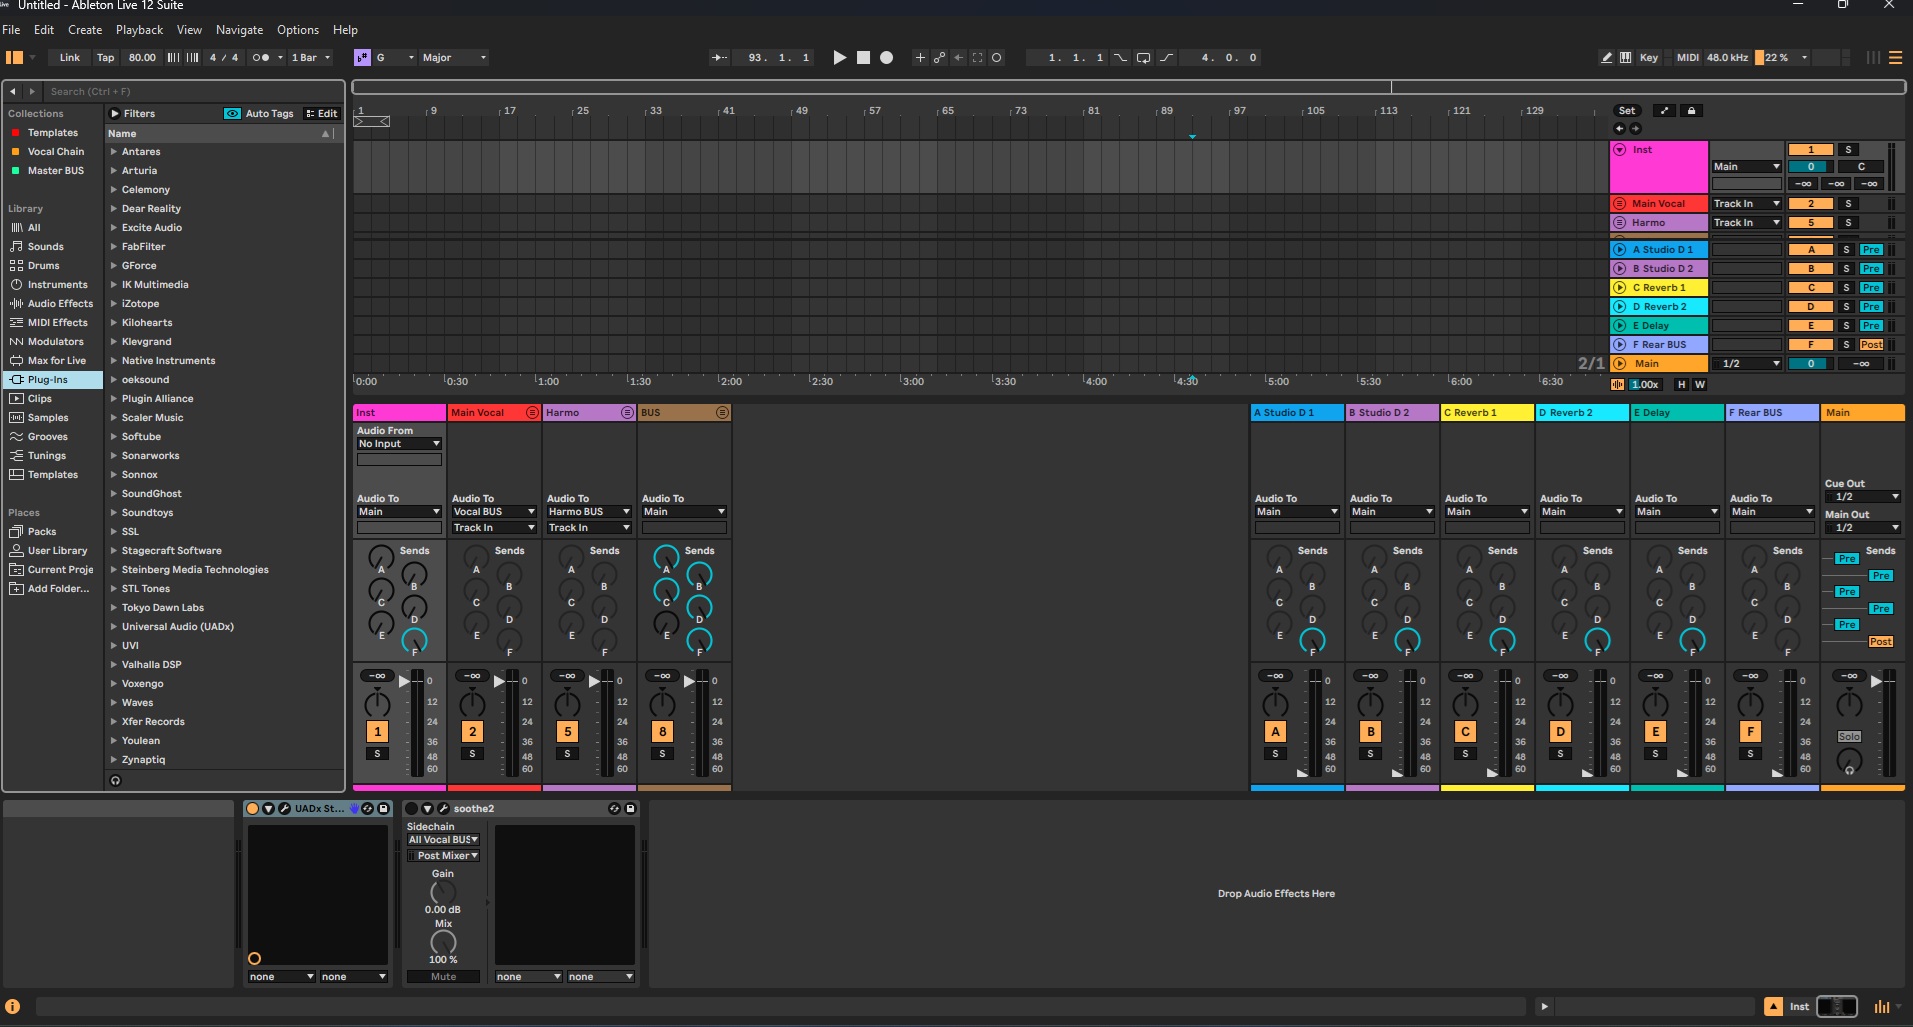Click browser preview headphone icon
1913x1027 pixels.
point(116,781)
